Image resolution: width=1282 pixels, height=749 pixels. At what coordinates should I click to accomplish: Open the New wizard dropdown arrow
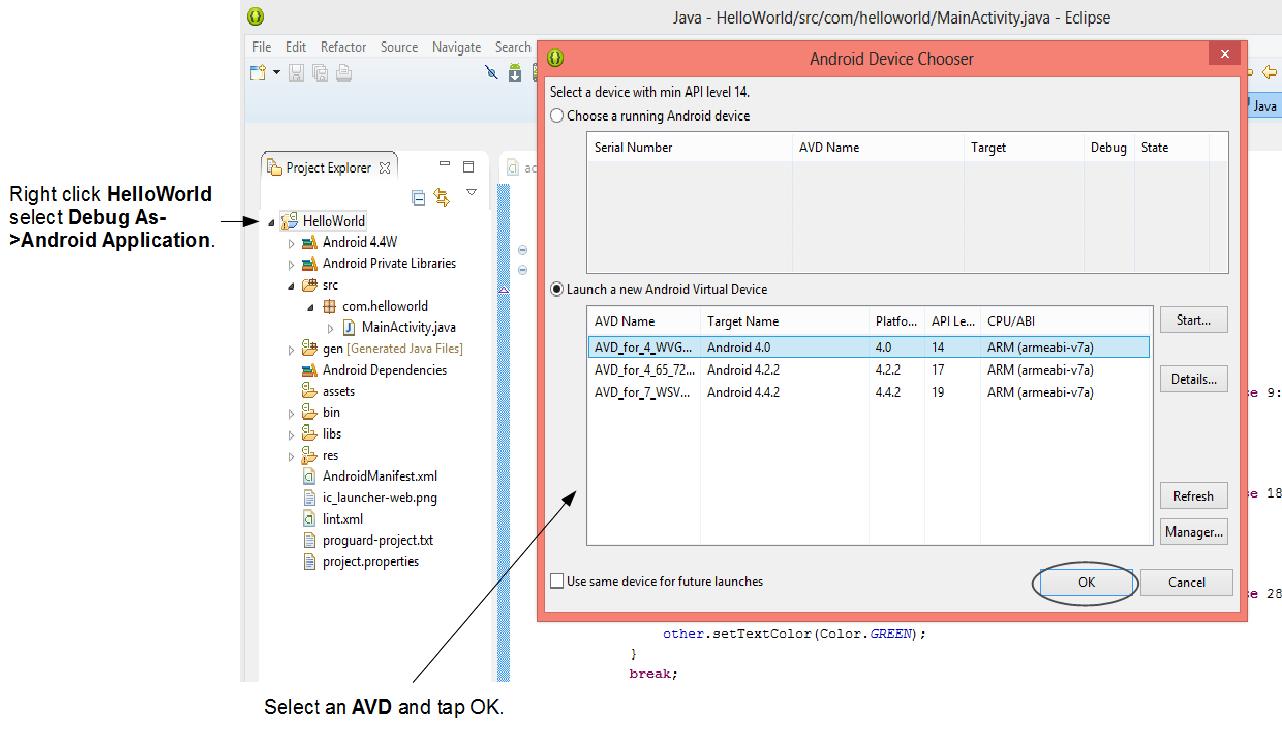277,72
